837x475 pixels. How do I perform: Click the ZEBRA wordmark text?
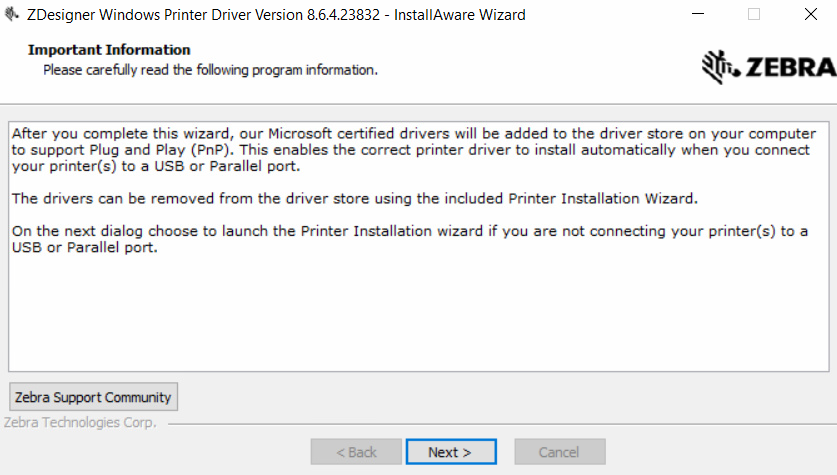(788, 67)
